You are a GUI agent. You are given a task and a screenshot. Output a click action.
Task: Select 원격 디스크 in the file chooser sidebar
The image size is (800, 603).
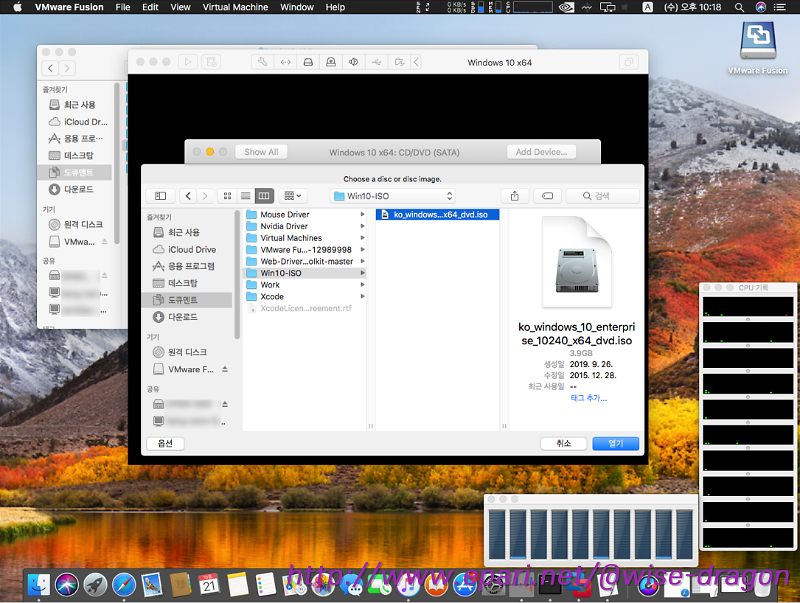(187, 352)
